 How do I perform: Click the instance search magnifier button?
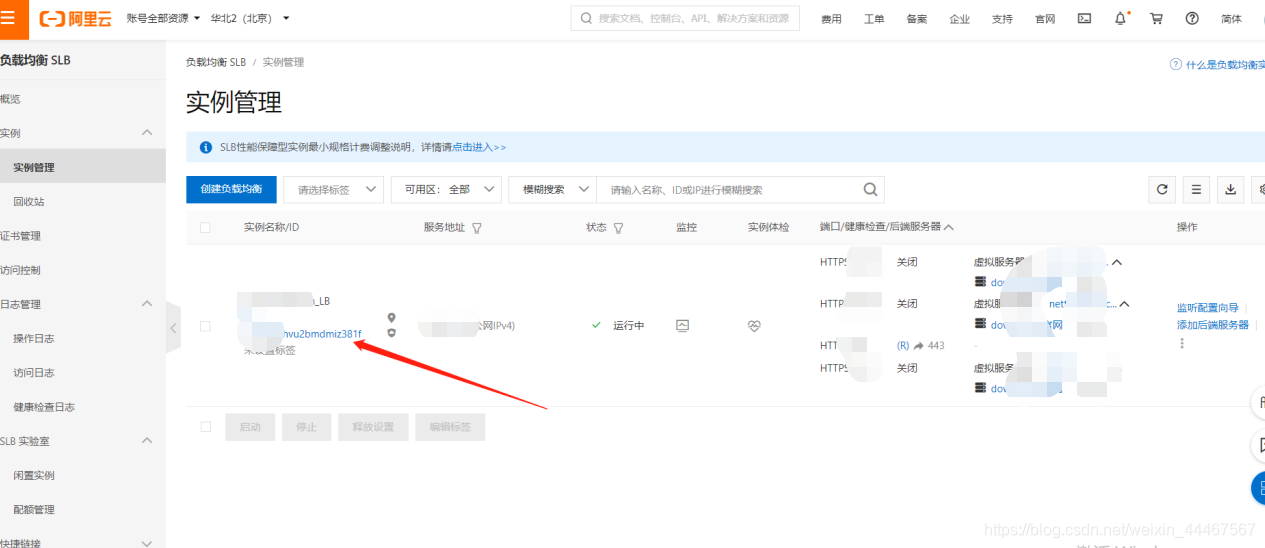coord(870,189)
